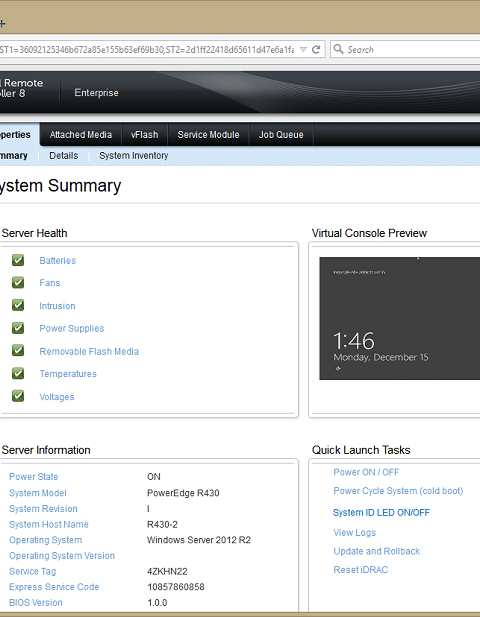Select the Windows Server 2012 R2 value
This screenshot has width=480, height=617.
pyautogui.click(x=199, y=540)
